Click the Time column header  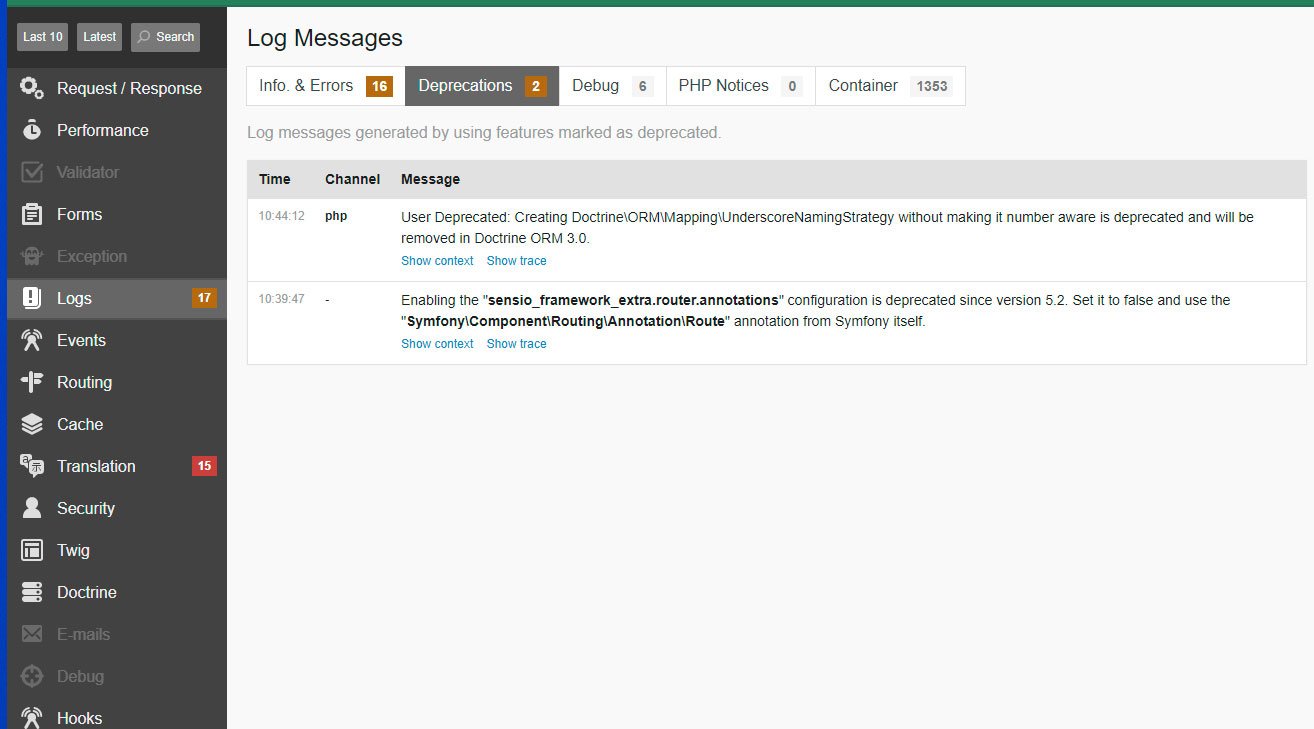pyautogui.click(x=275, y=180)
